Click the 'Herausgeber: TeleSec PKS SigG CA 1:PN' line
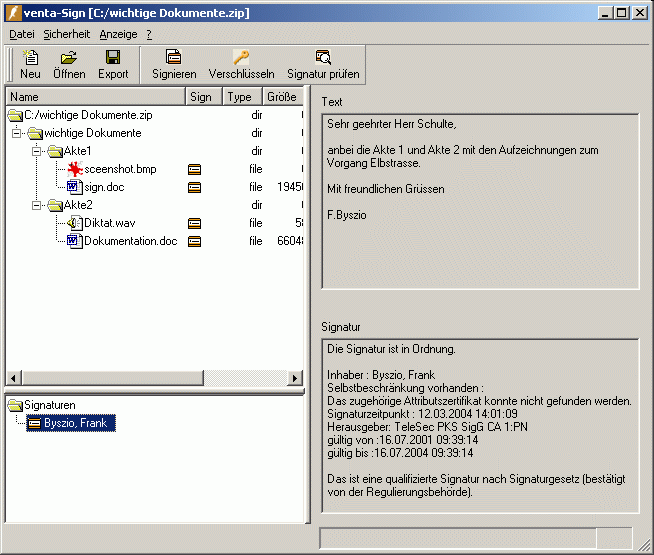654x555 pixels. point(427,427)
